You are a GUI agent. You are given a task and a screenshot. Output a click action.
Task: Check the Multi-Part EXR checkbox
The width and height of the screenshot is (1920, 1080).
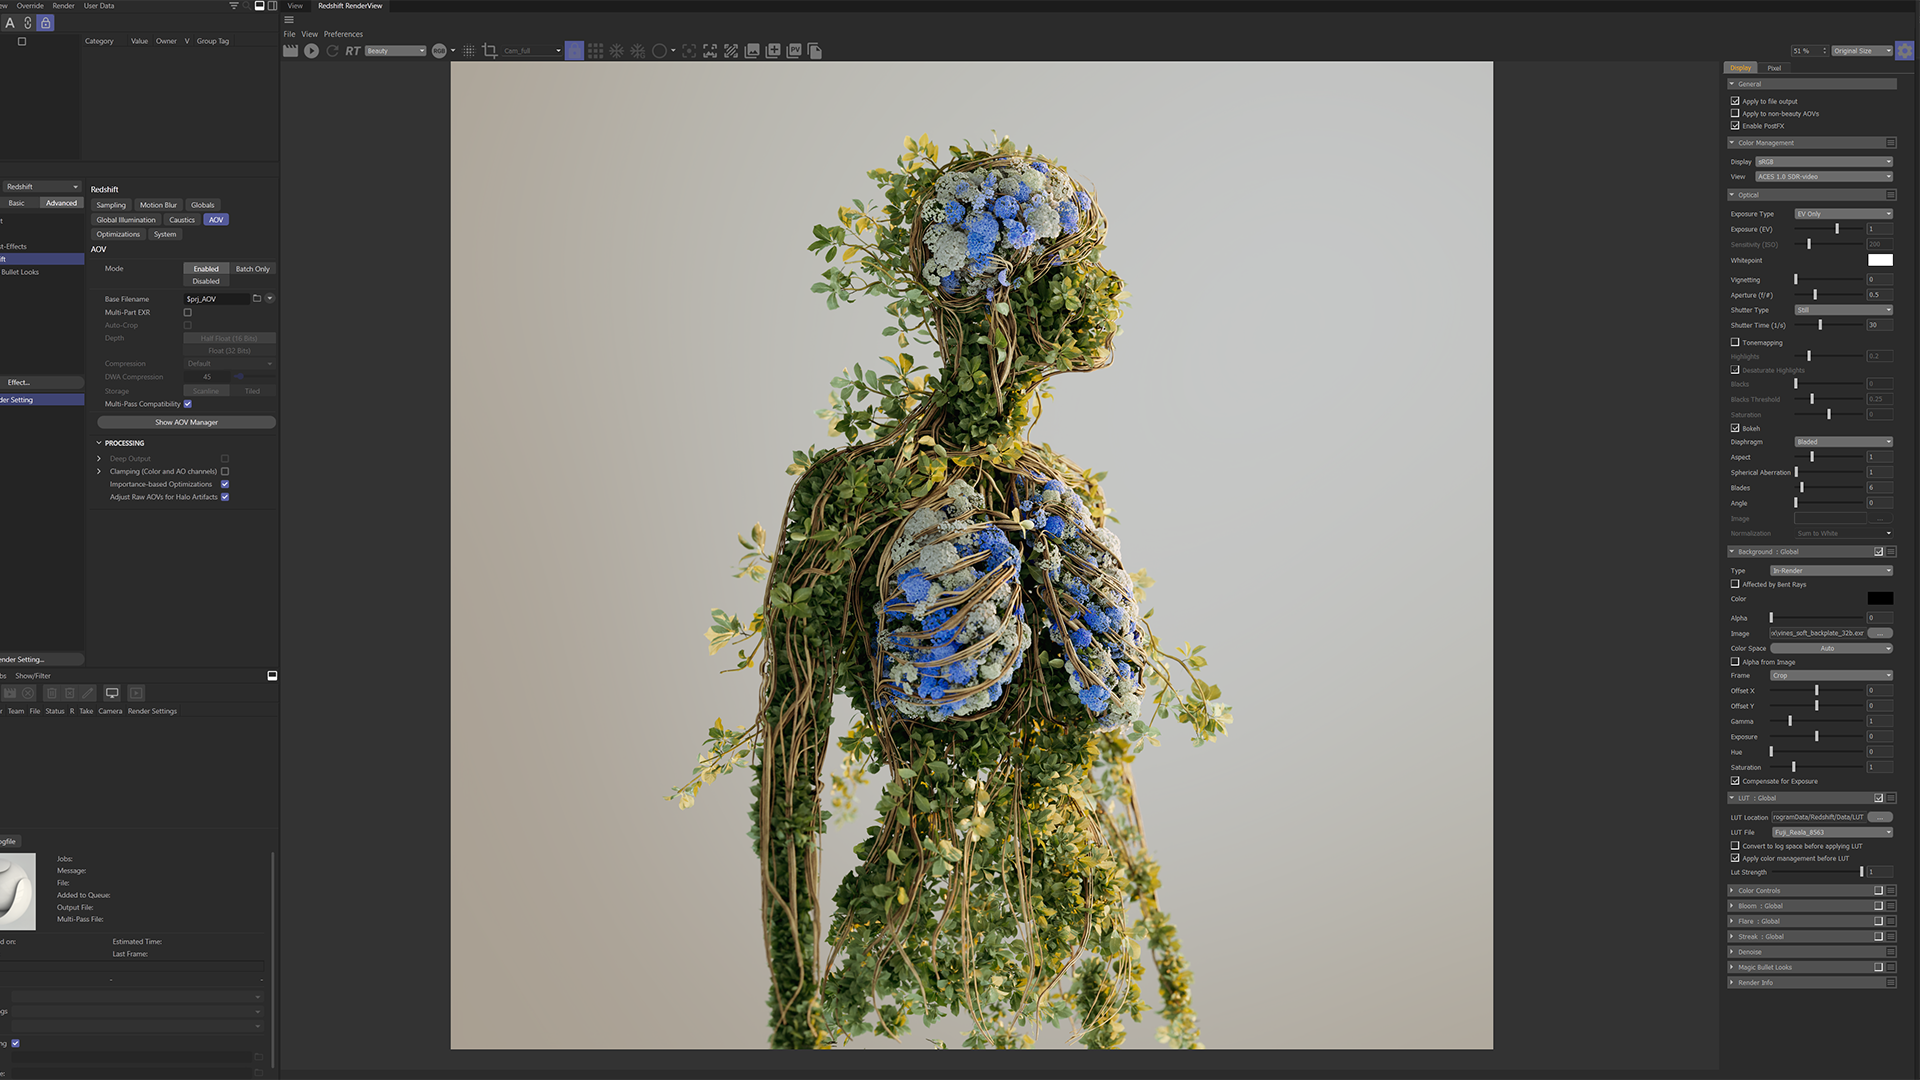[187, 312]
